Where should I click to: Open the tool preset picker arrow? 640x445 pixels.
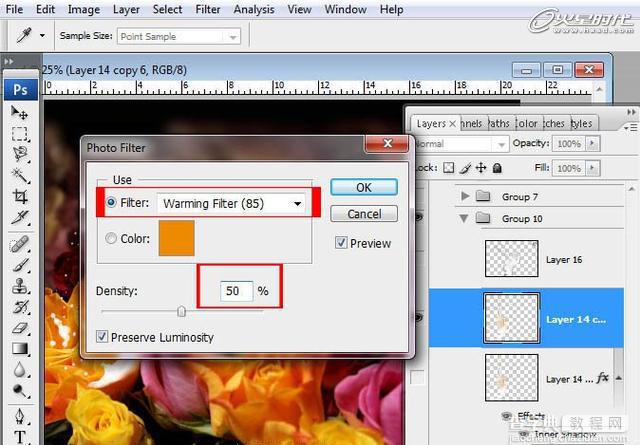click(x=42, y=36)
